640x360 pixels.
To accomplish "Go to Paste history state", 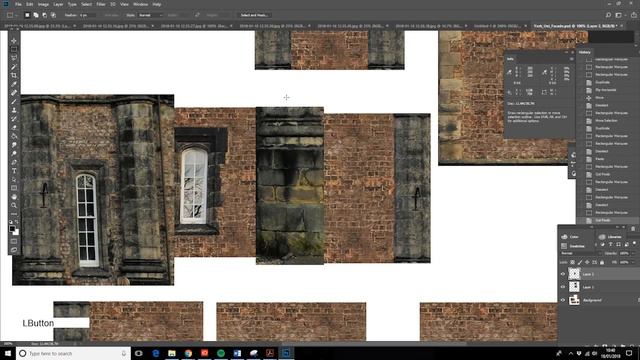I will pyautogui.click(x=600, y=159).
